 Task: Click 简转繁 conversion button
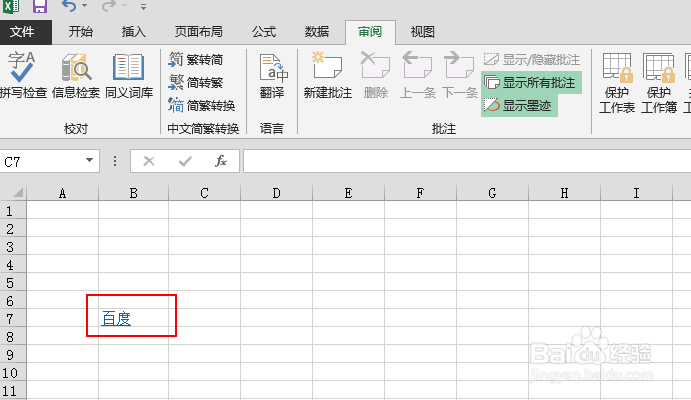tap(196, 82)
